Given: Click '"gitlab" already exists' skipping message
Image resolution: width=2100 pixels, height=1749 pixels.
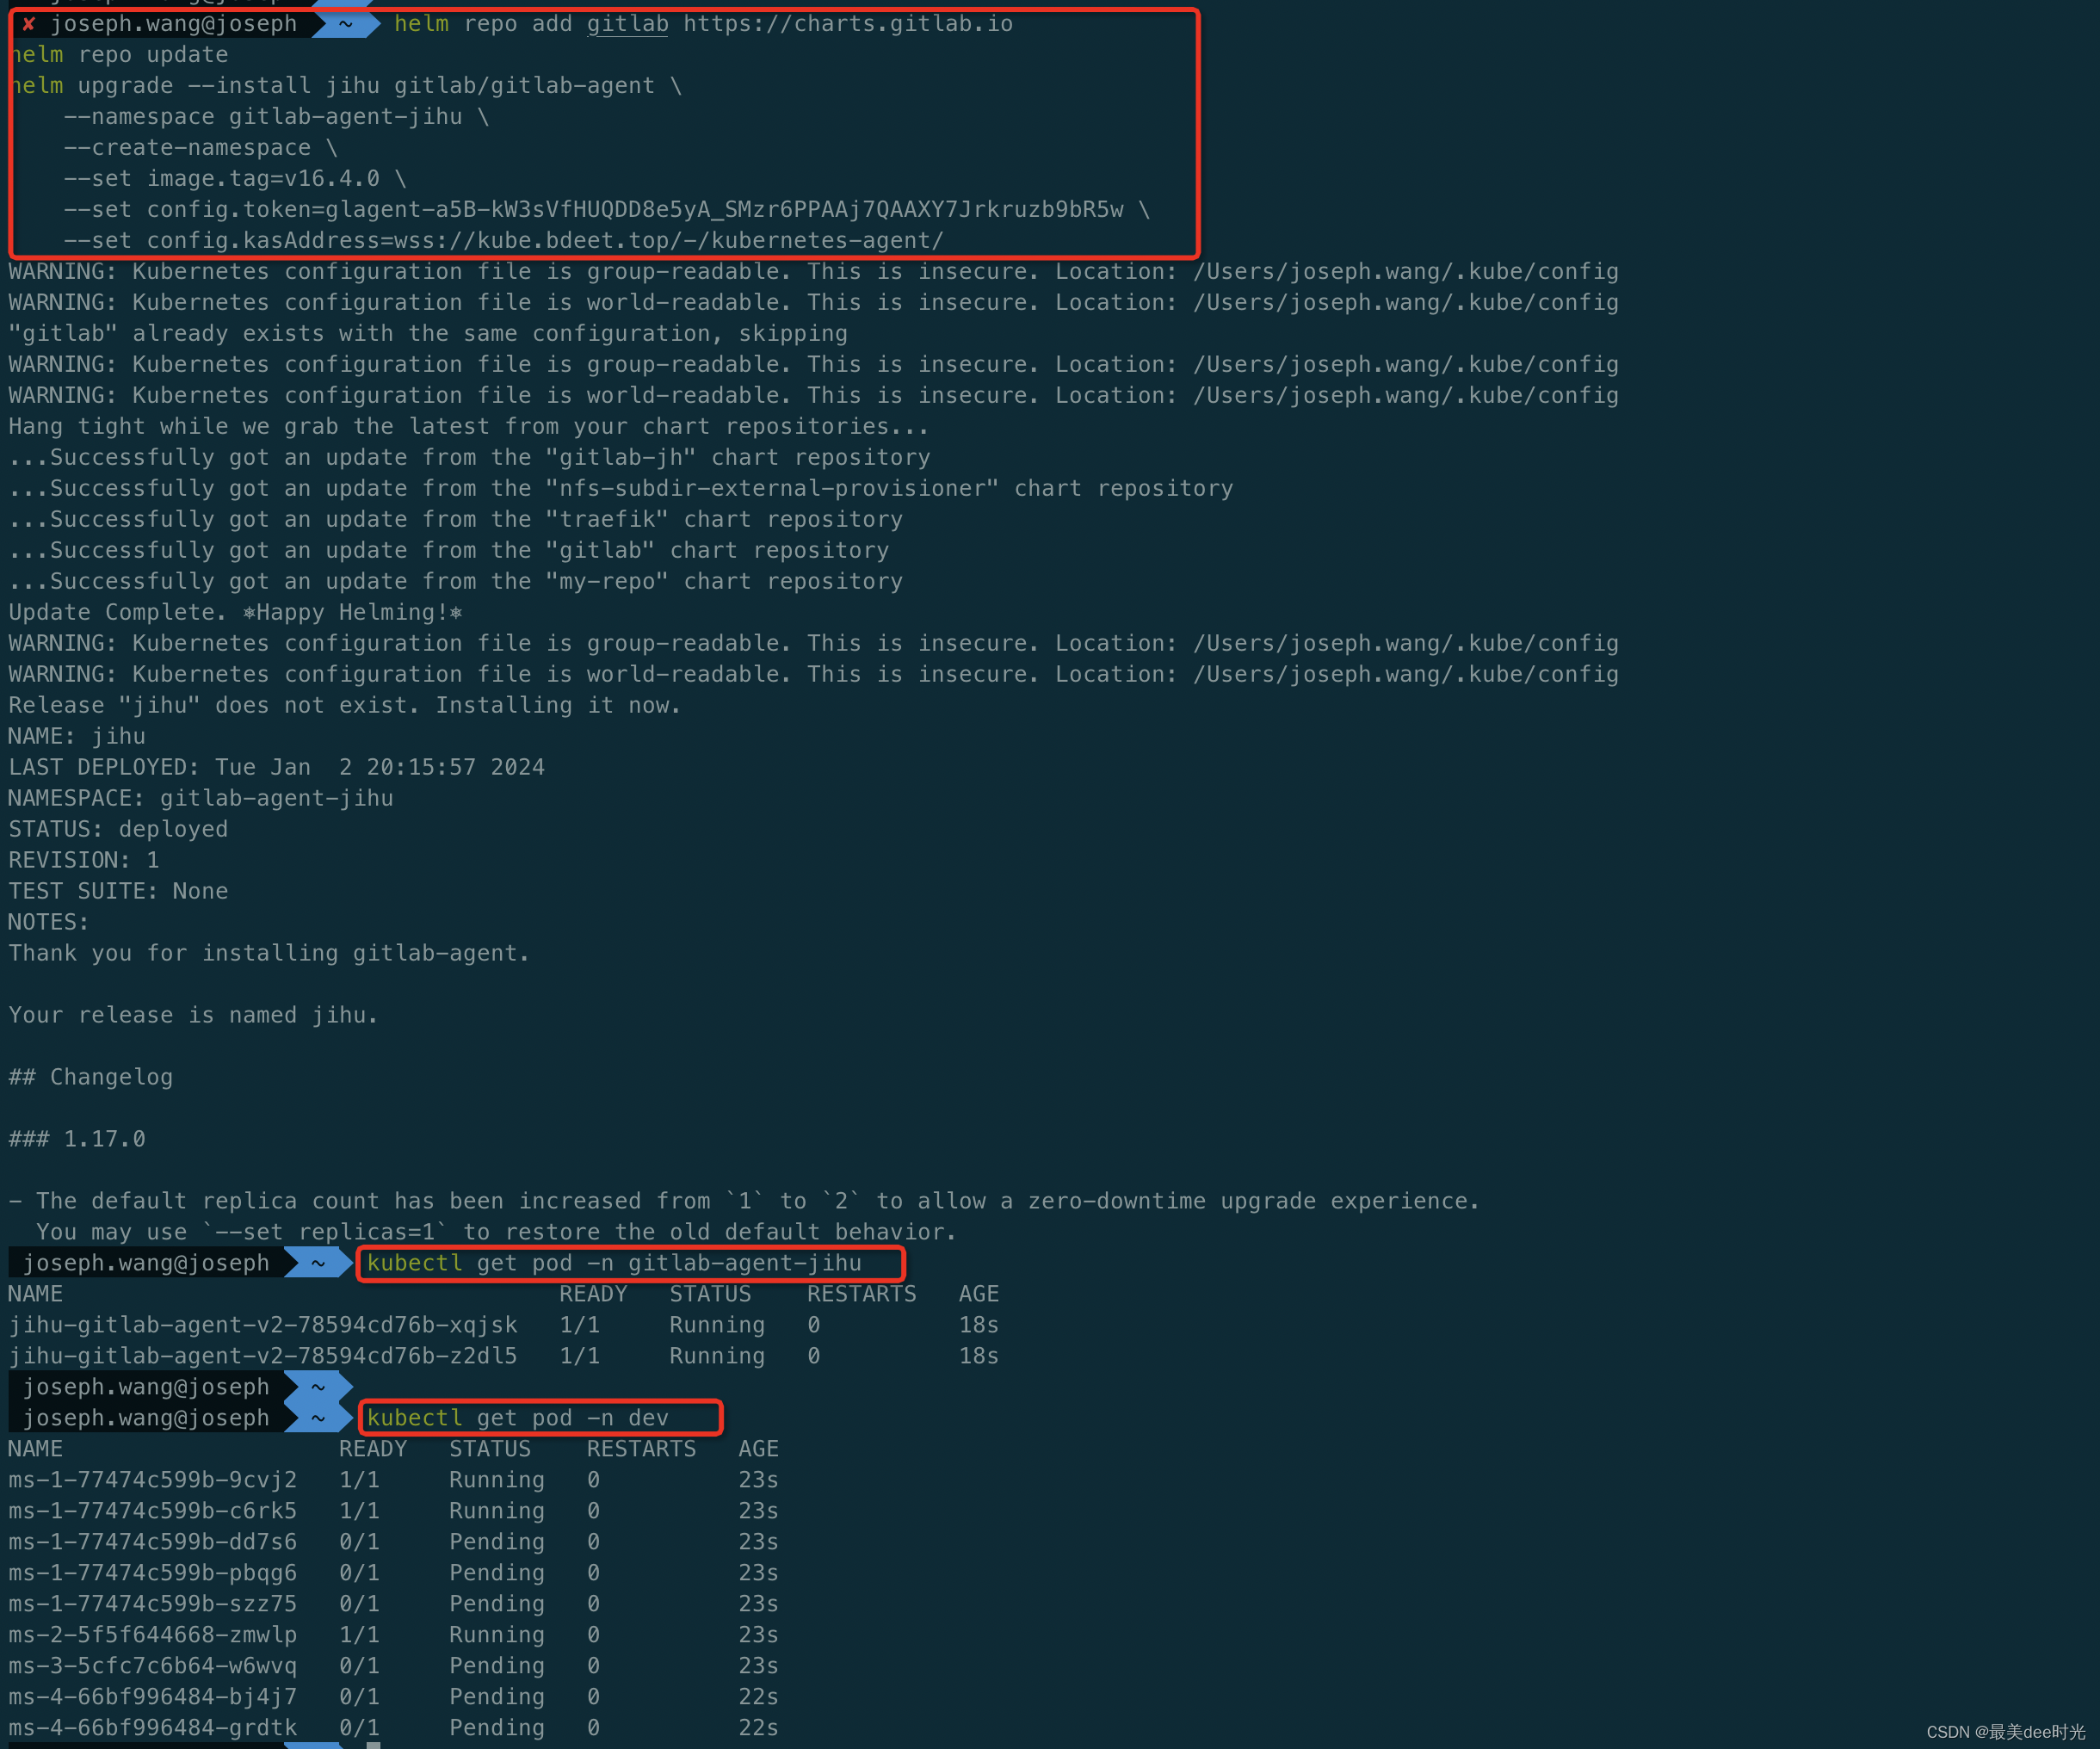Looking at the screenshot, I should coord(428,334).
